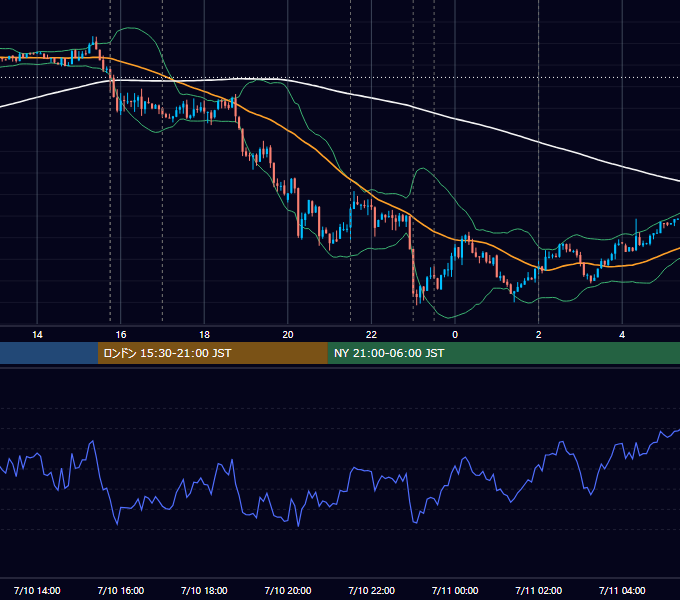Click the 4 hour label on the chart axis
Screen dimensions: 680x600
pyautogui.click(x=622, y=335)
